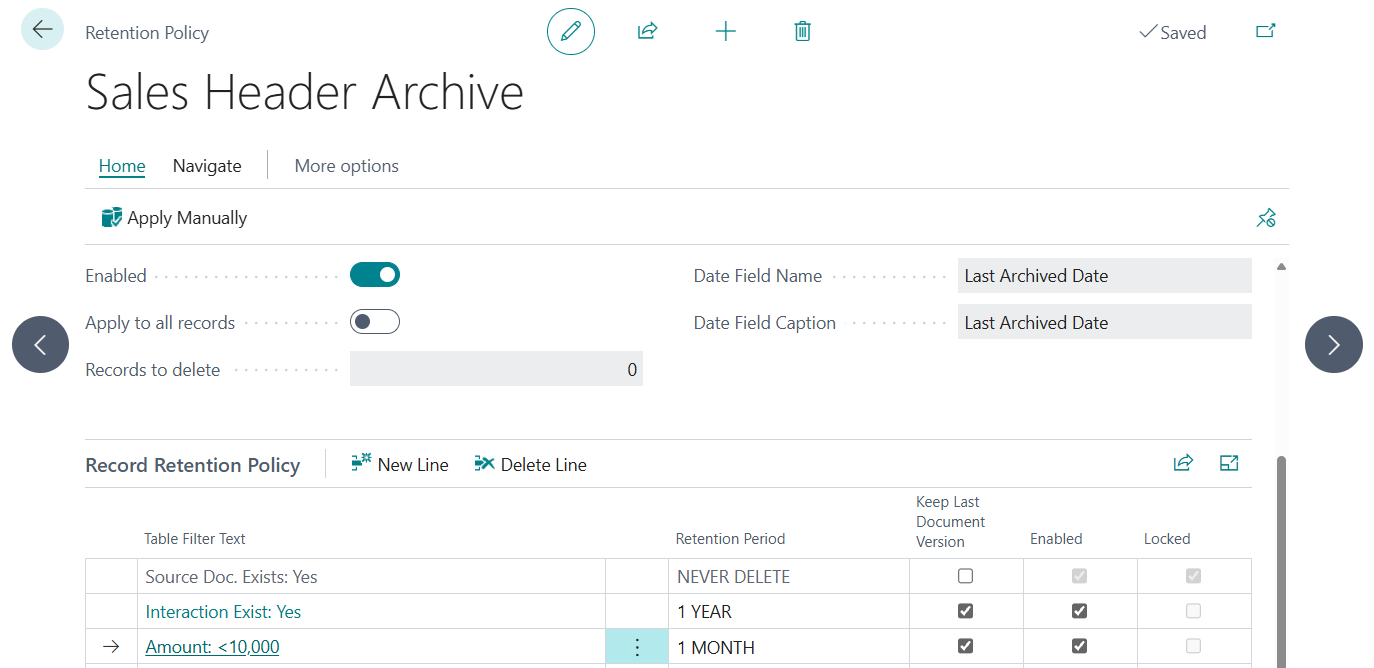Open the Amount: <10,000 filter link
Image resolution: width=1374 pixels, height=668 pixels.
point(211,646)
